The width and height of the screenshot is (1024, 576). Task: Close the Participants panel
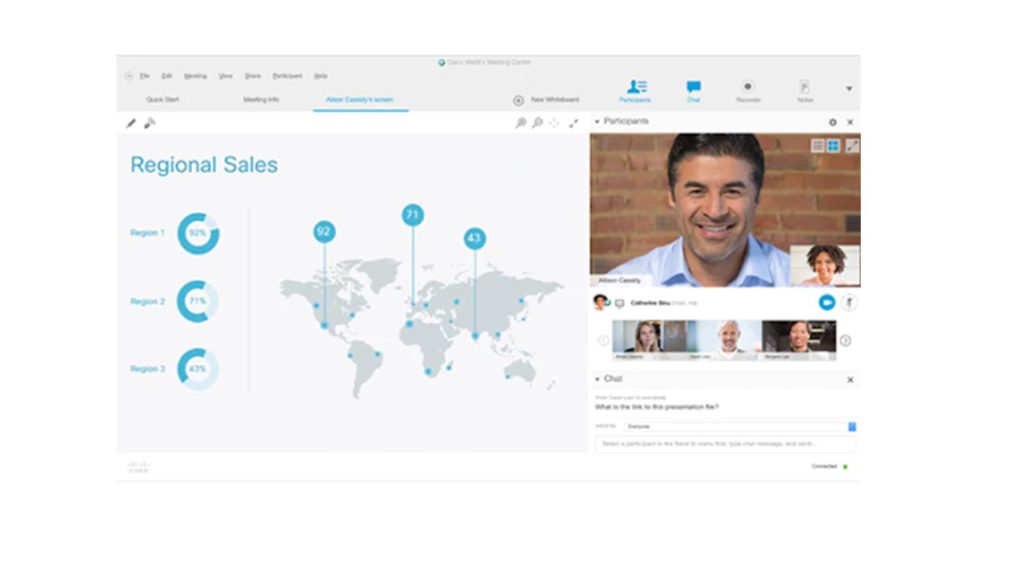[850, 122]
